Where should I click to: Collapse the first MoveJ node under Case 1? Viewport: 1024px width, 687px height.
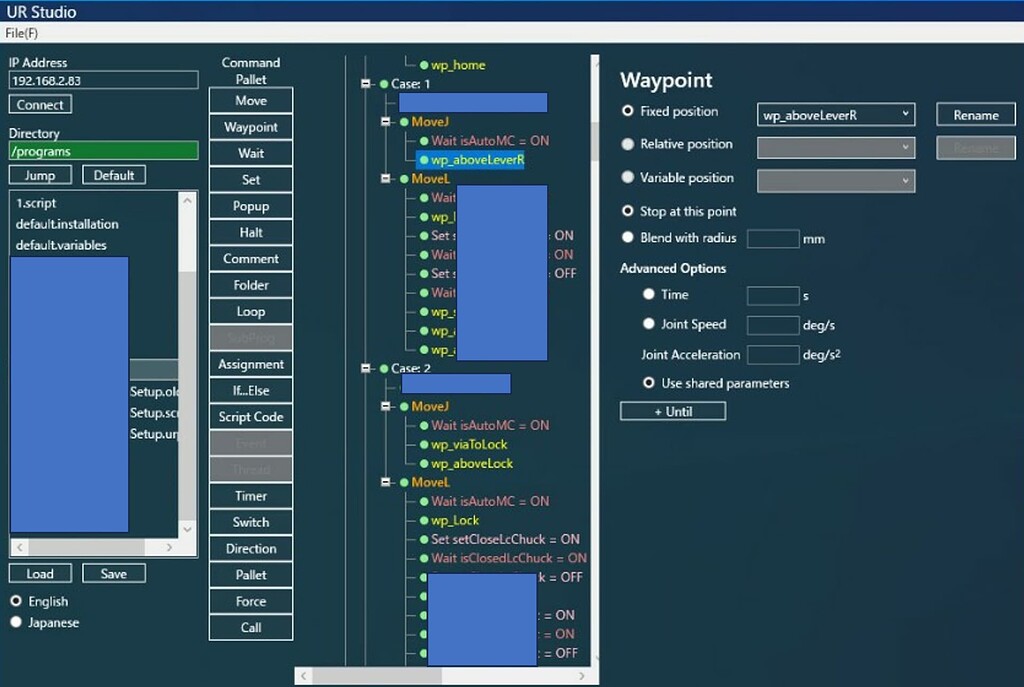point(385,121)
